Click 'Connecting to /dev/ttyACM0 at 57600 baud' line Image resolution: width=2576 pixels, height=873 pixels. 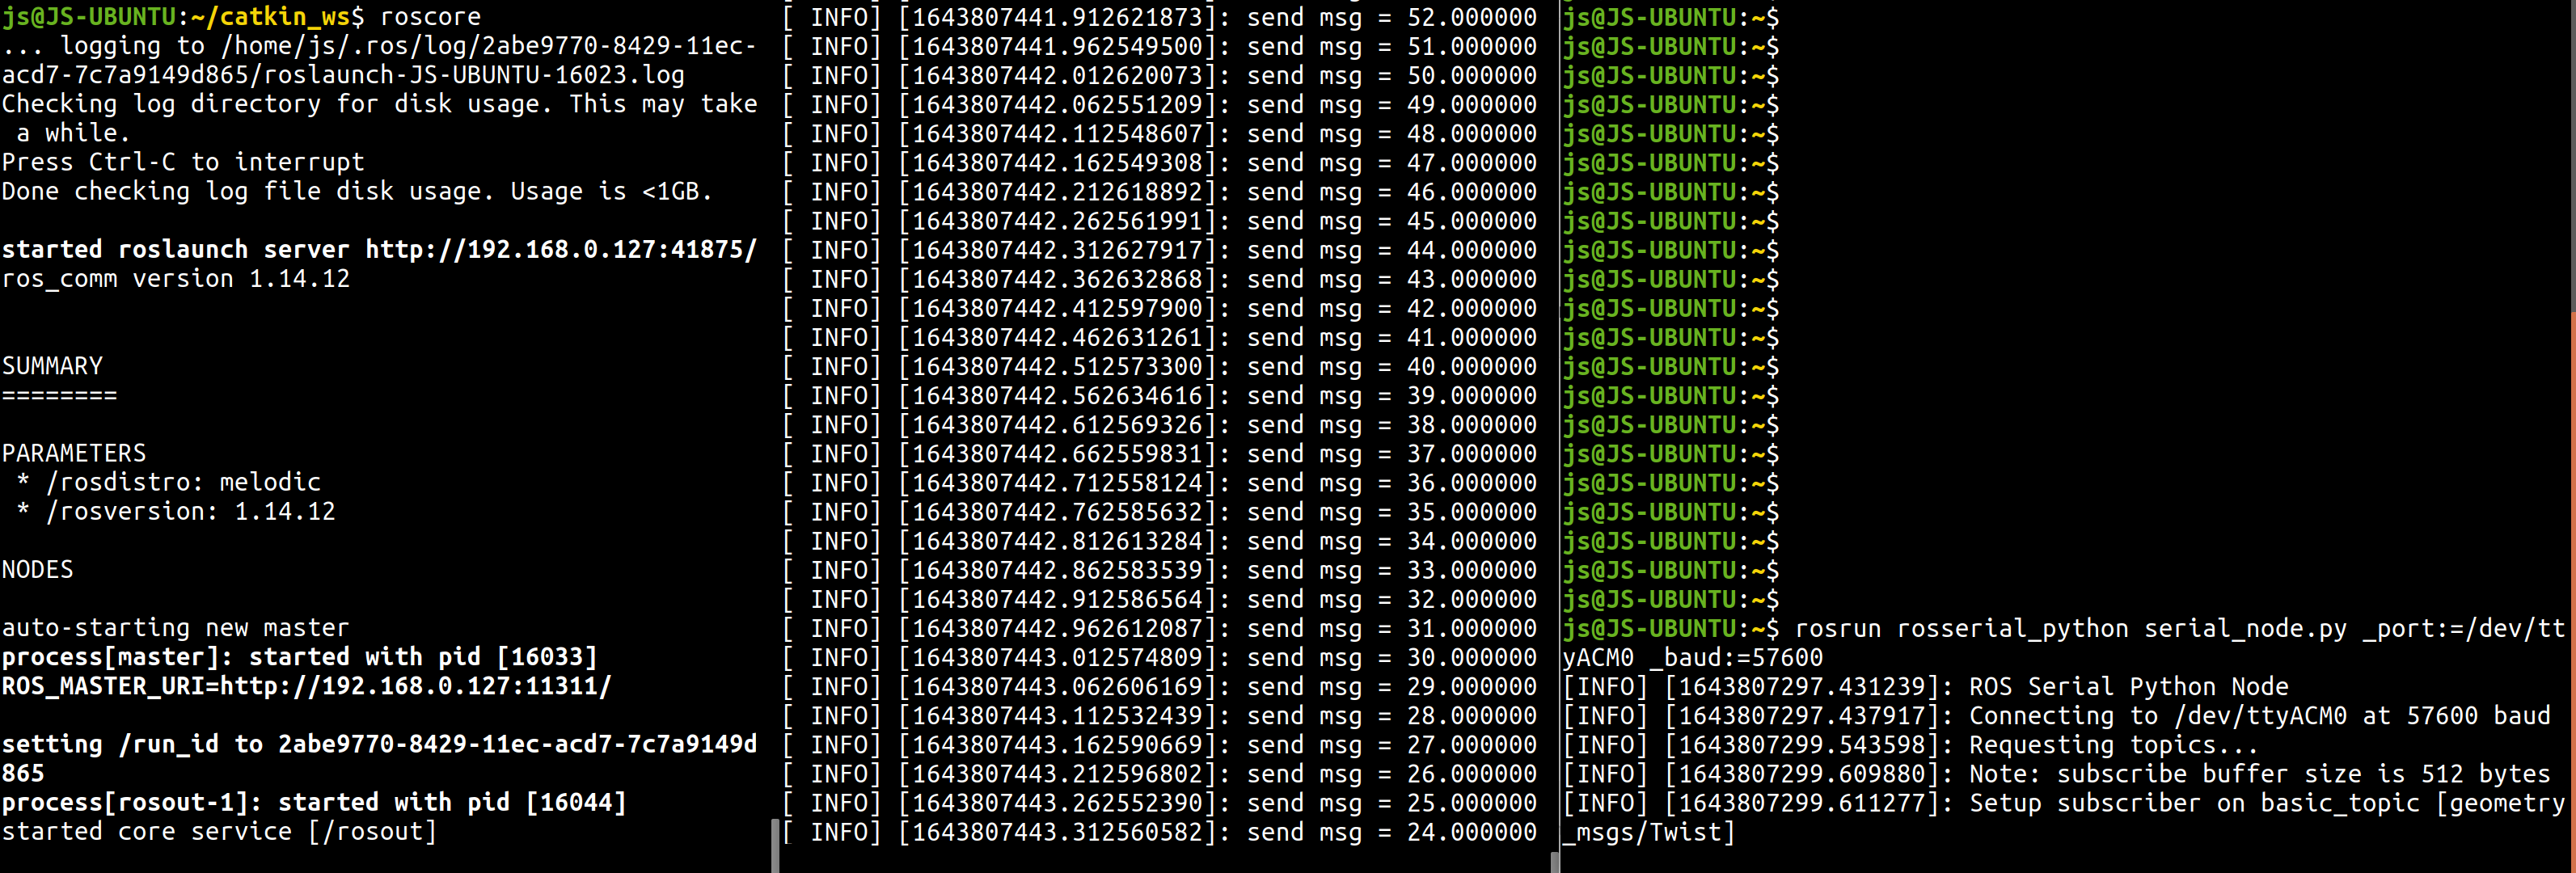pyautogui.click(x=2258, y=715)
